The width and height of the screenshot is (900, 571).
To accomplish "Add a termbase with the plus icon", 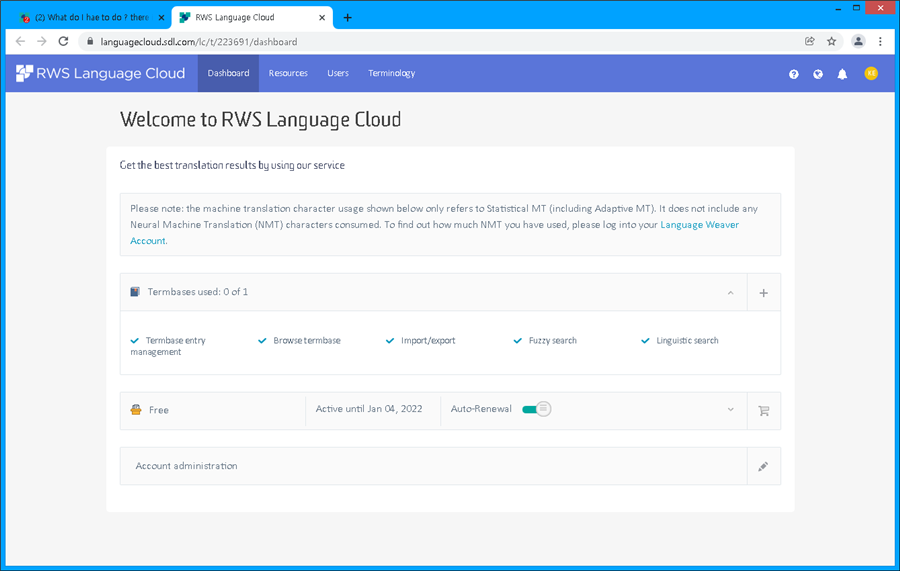I will 763,293.
